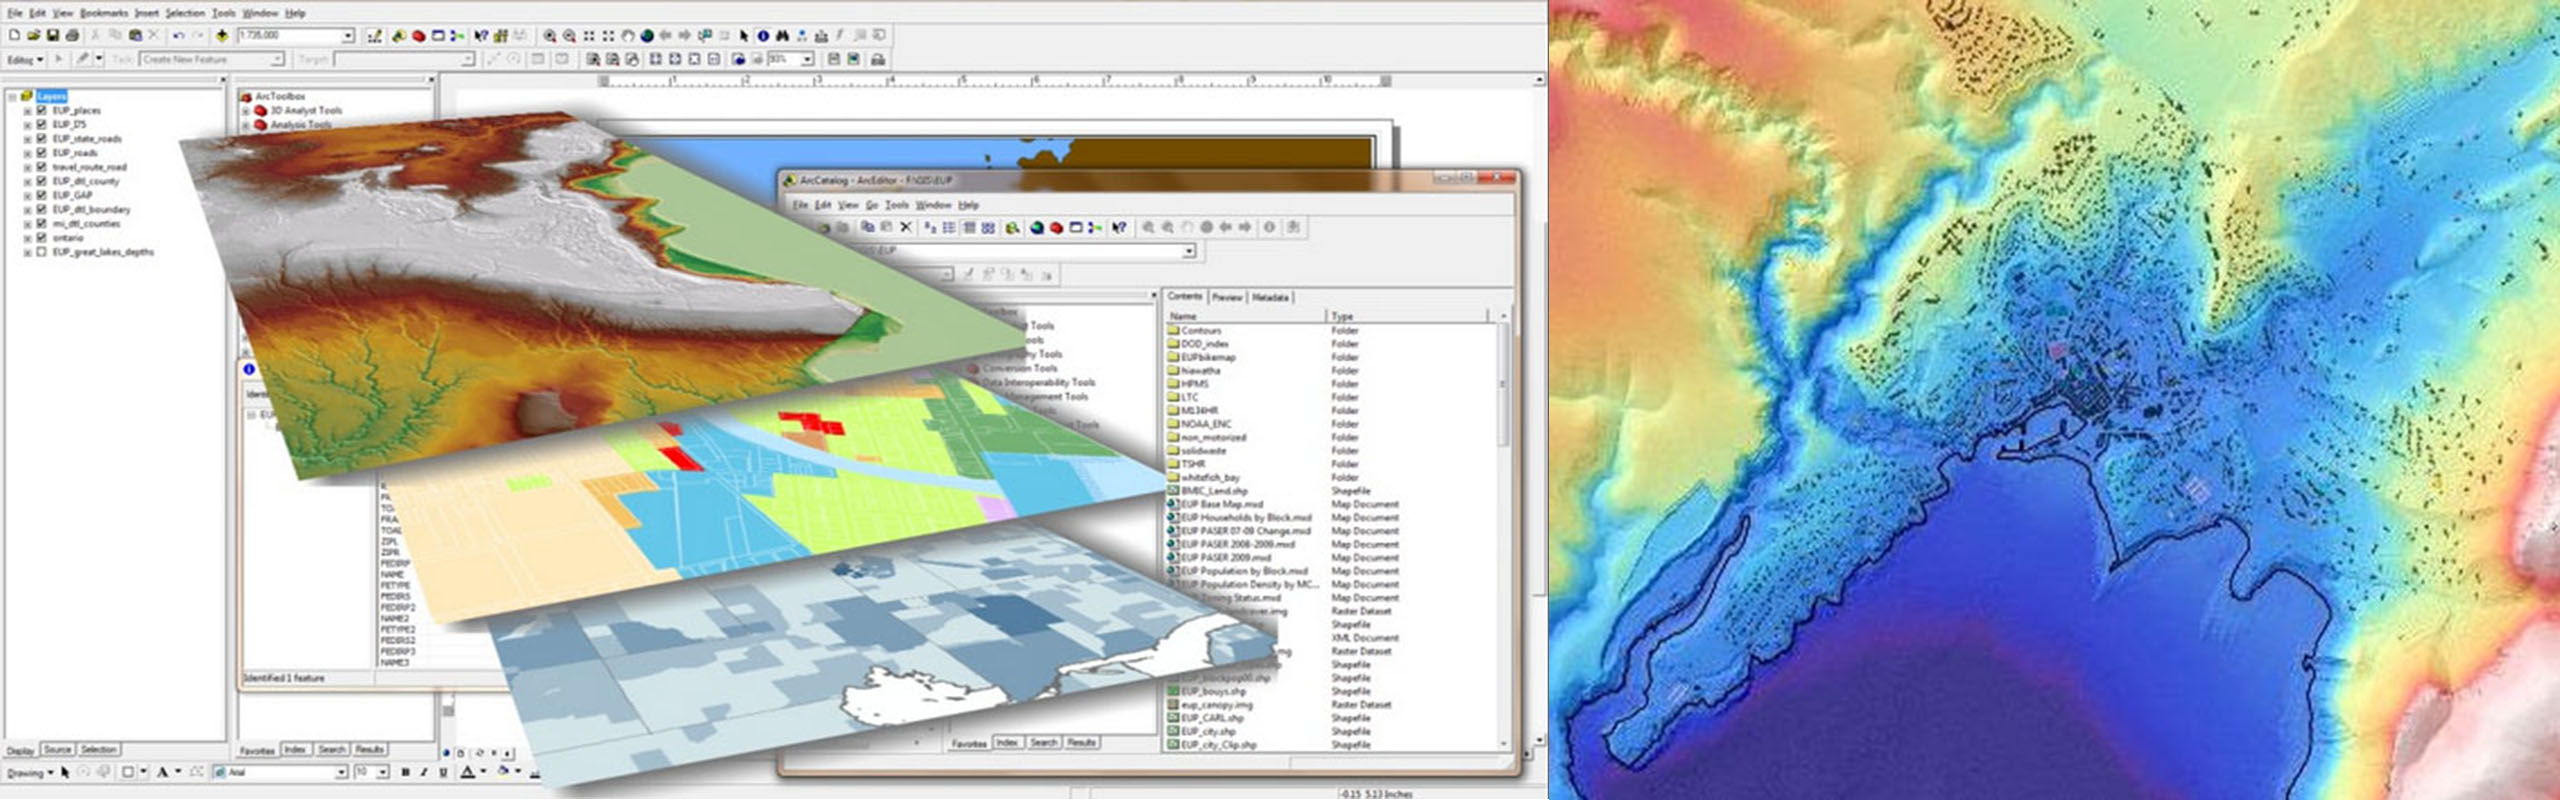This screenshot has width=2560, height=800.
Task: Expand the 3D Analyst Tools toolbox
Action: pyautogui.click(x=245, y=111)
